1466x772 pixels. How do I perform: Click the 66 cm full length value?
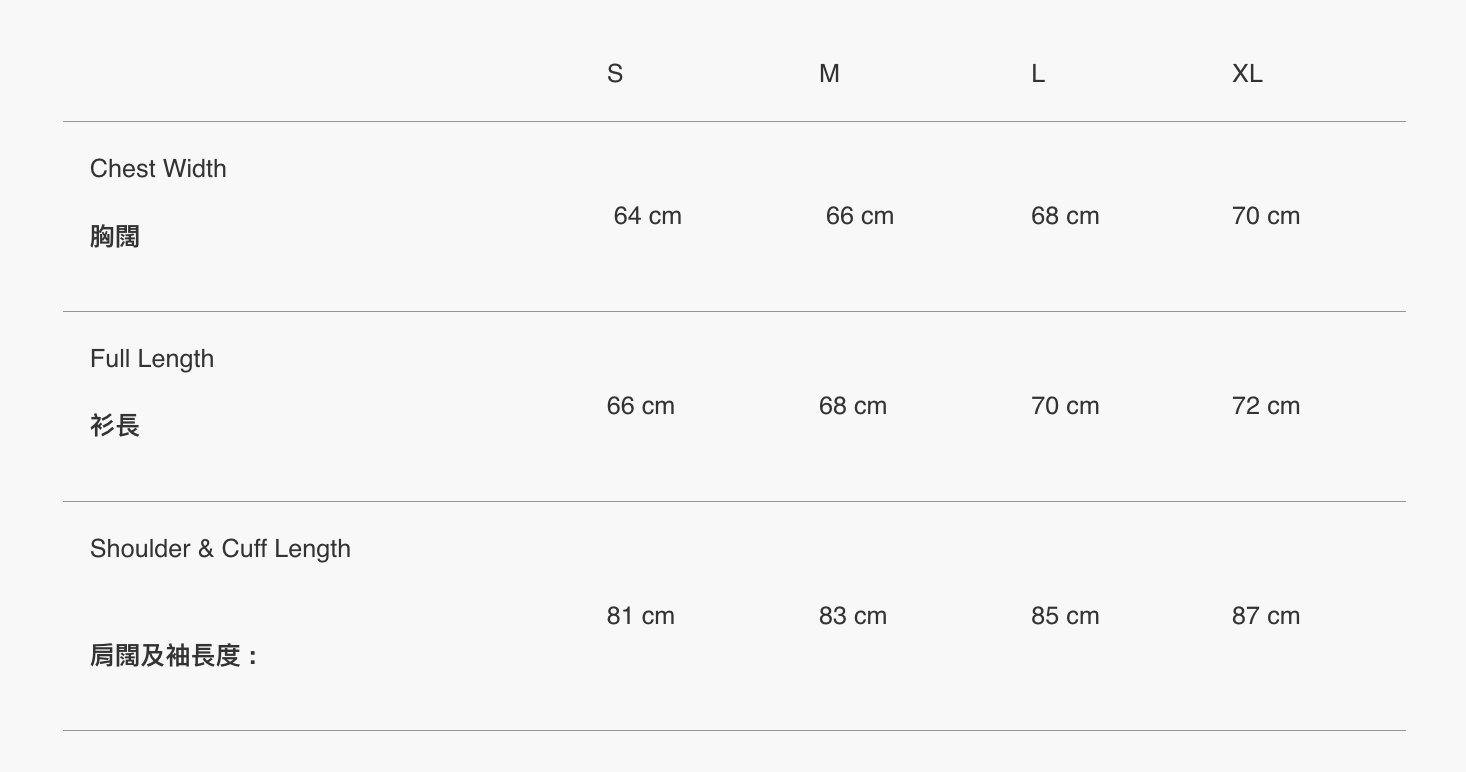tap(641, 406)
